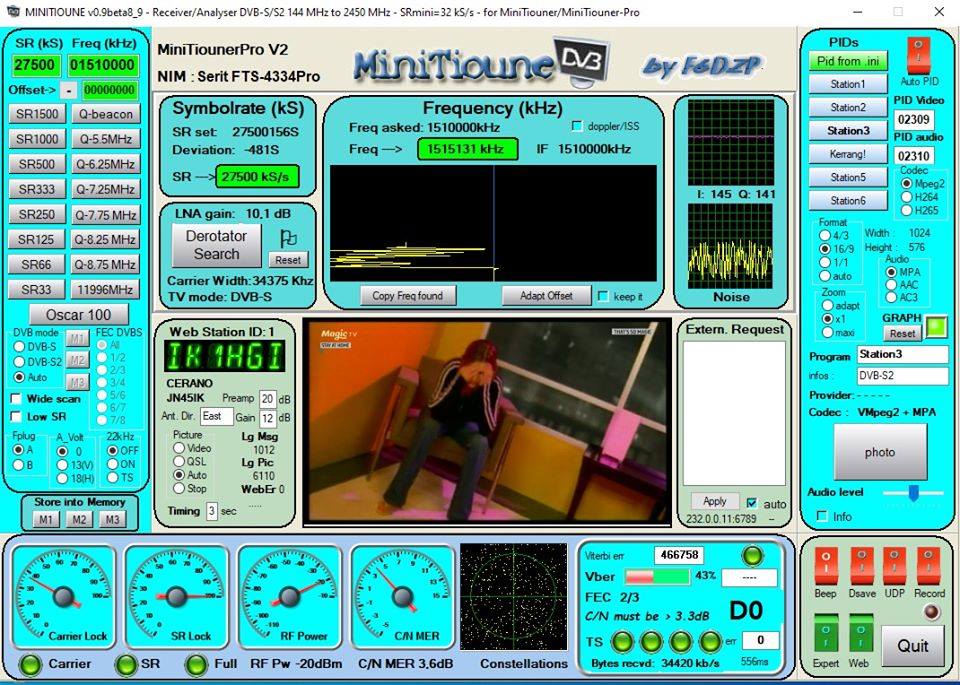Toggle the green Expert switch
Screen dimensions: 960x685
coord(825,635)
